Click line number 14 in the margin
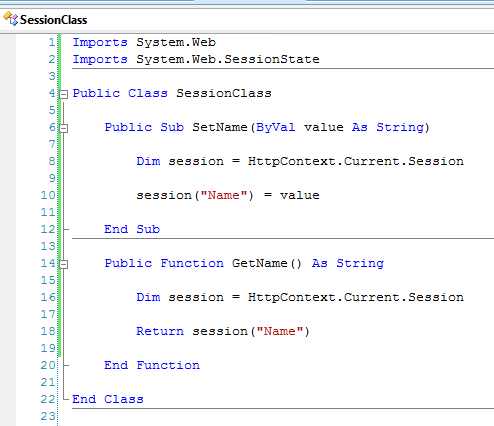This screenshot has height=426, width=494. (x=48, y=263)
